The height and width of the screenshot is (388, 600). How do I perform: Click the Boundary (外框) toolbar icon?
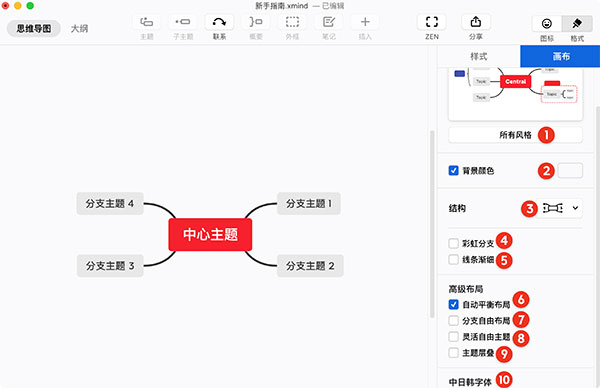click(x=292, y=22)
